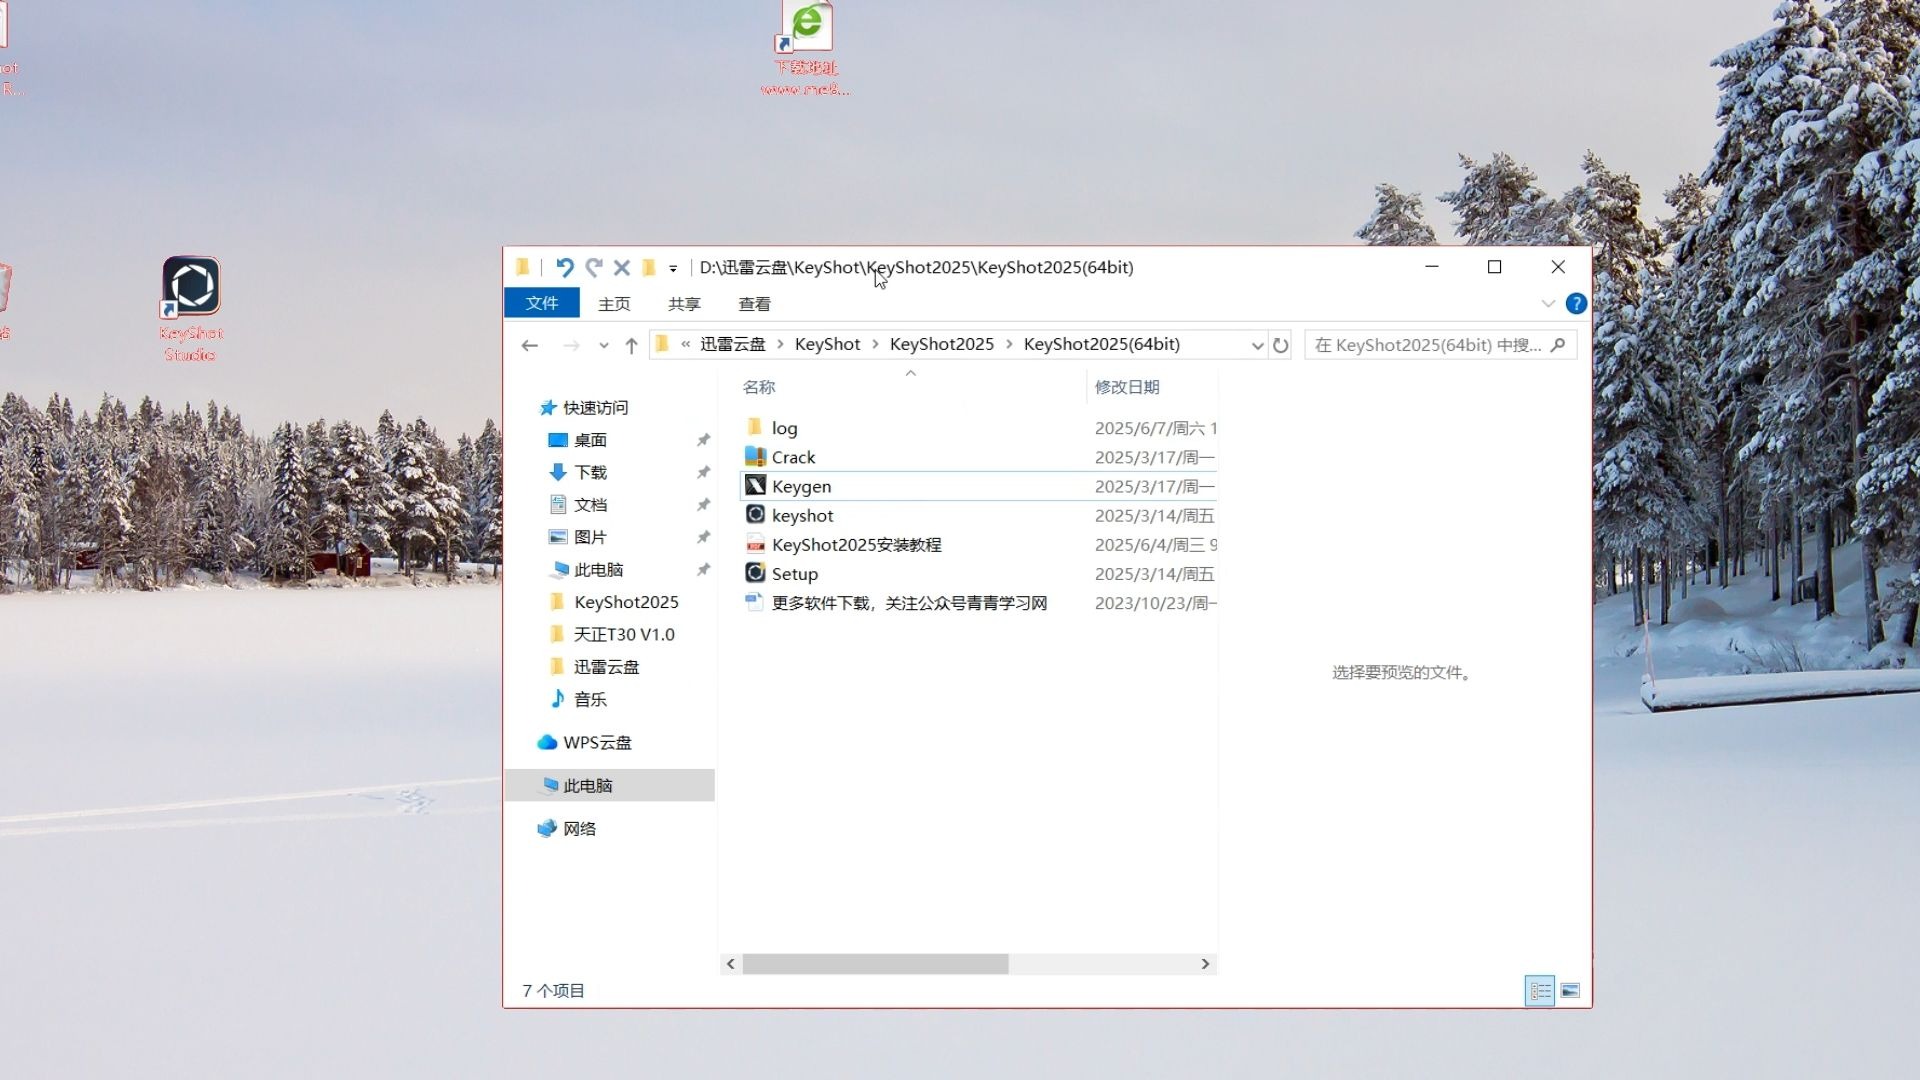The image size is (1920, 1080).
Task: Open WPS云盘 in navigation pane
Action: [597, 742]
